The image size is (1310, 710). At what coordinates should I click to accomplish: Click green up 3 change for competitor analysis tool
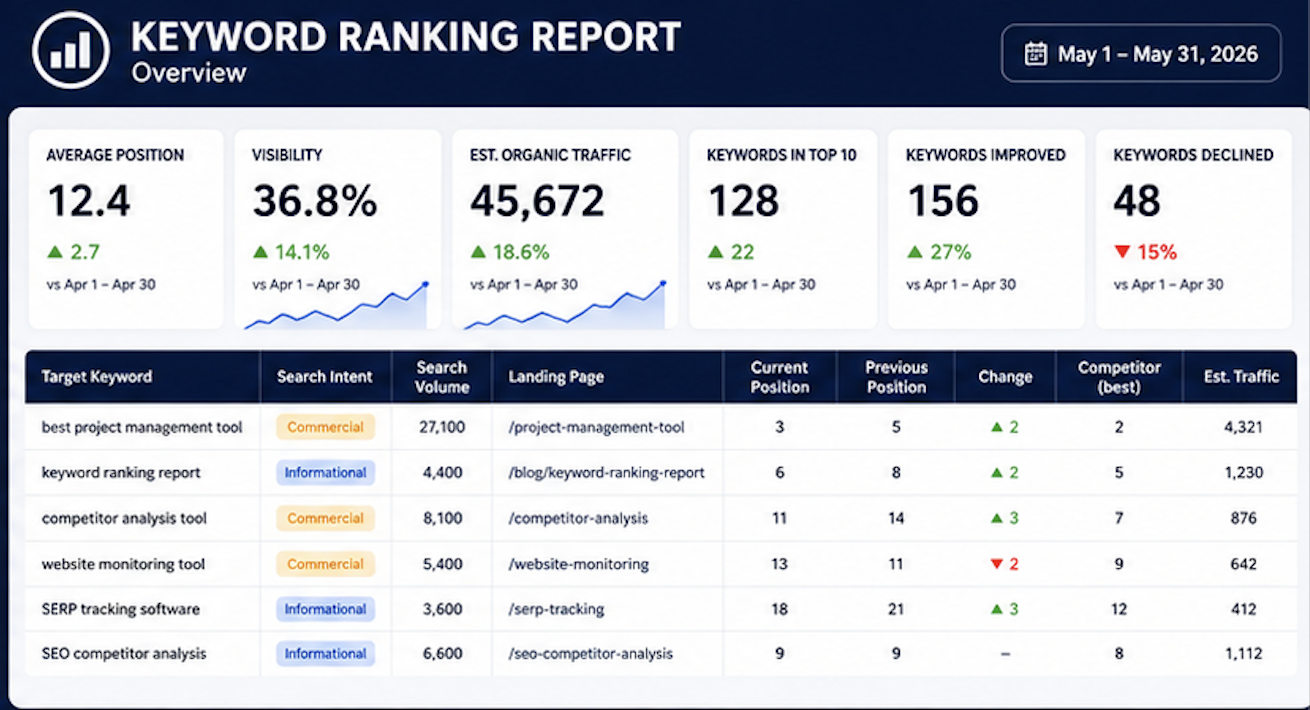[x=1005, y=518]
